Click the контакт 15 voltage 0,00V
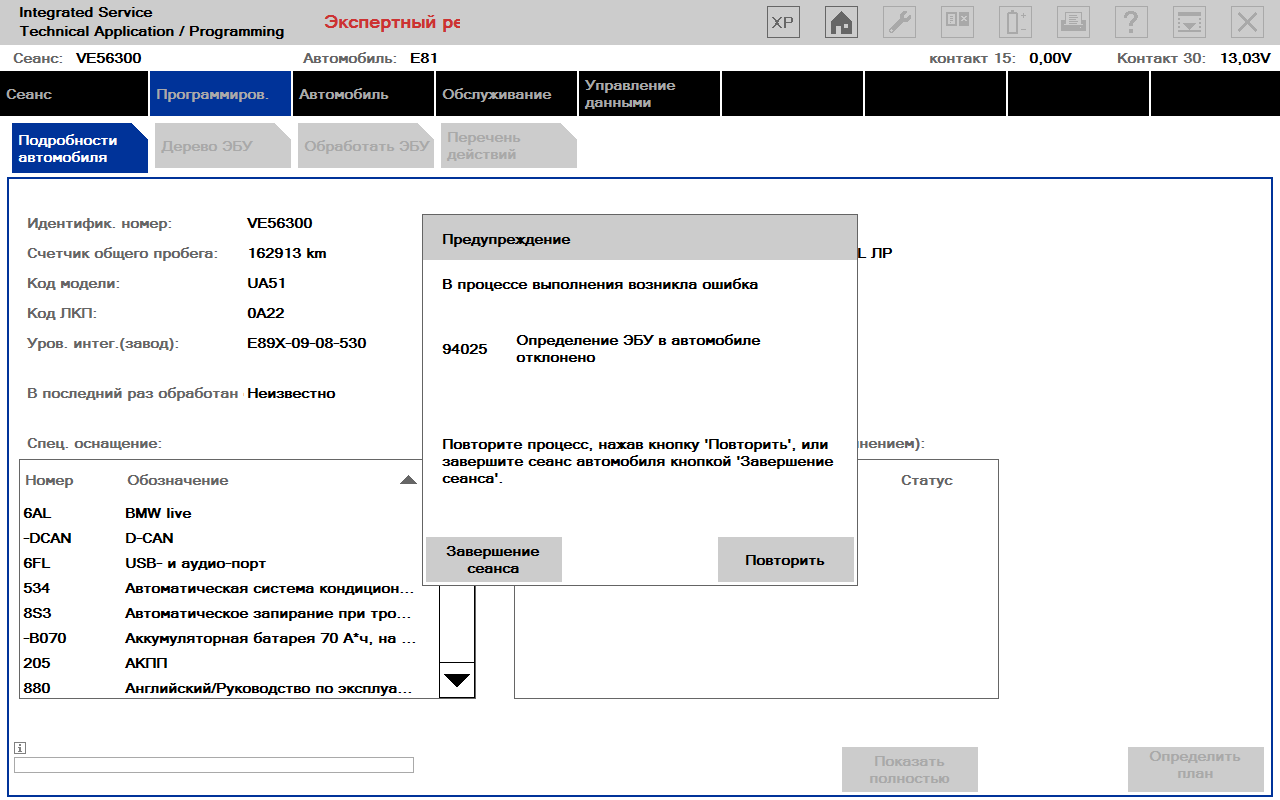 click(1050, 58)
